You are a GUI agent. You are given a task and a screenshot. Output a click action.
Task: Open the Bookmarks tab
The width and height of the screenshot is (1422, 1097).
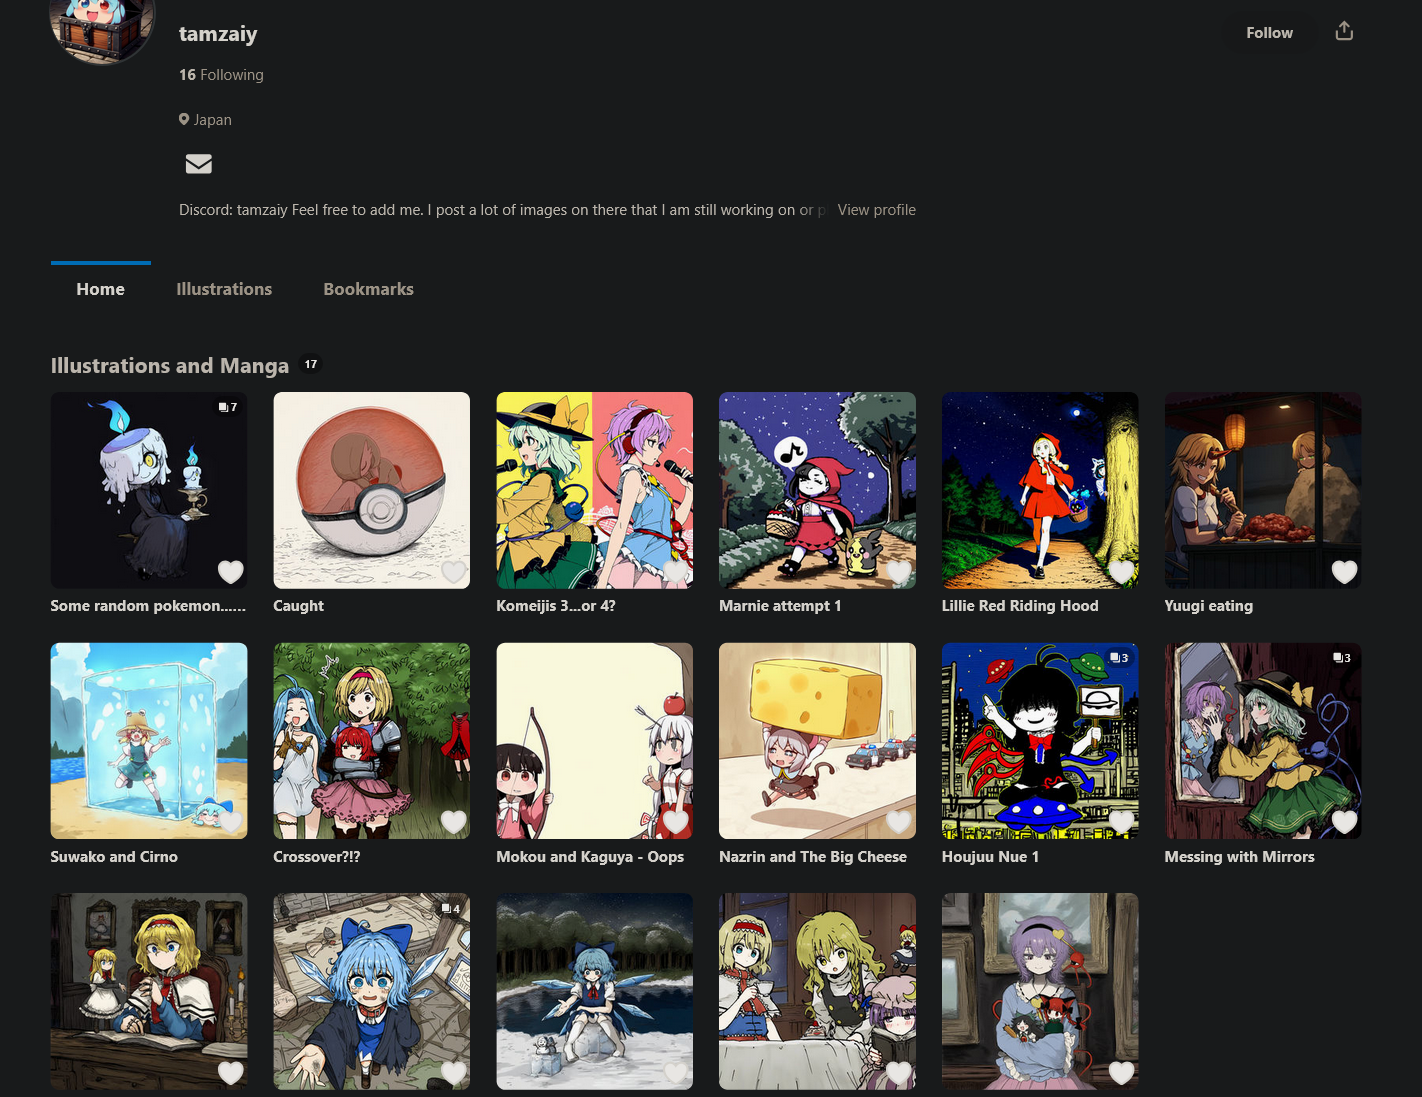pos(368,289)
